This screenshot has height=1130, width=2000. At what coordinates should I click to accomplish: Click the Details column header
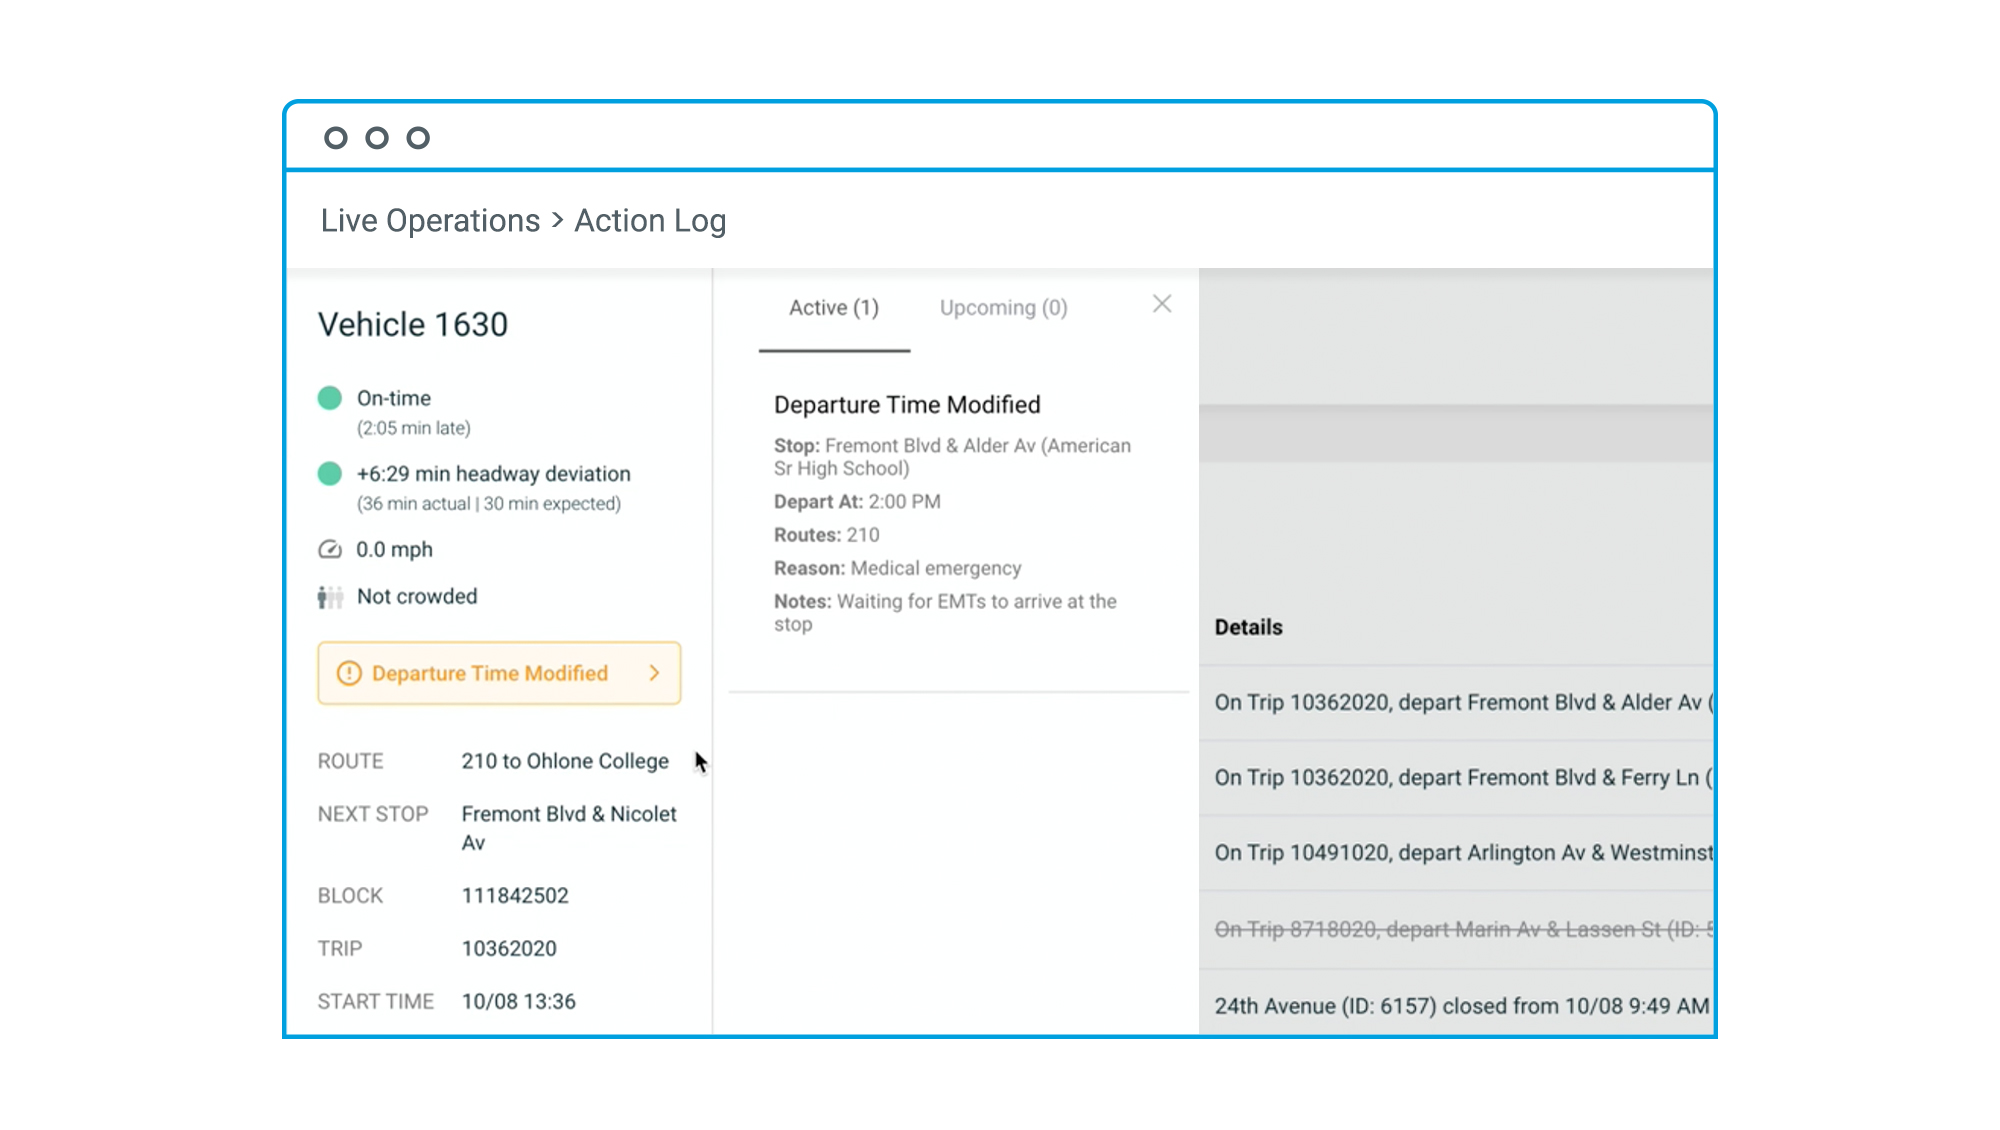pos(1248,628)
